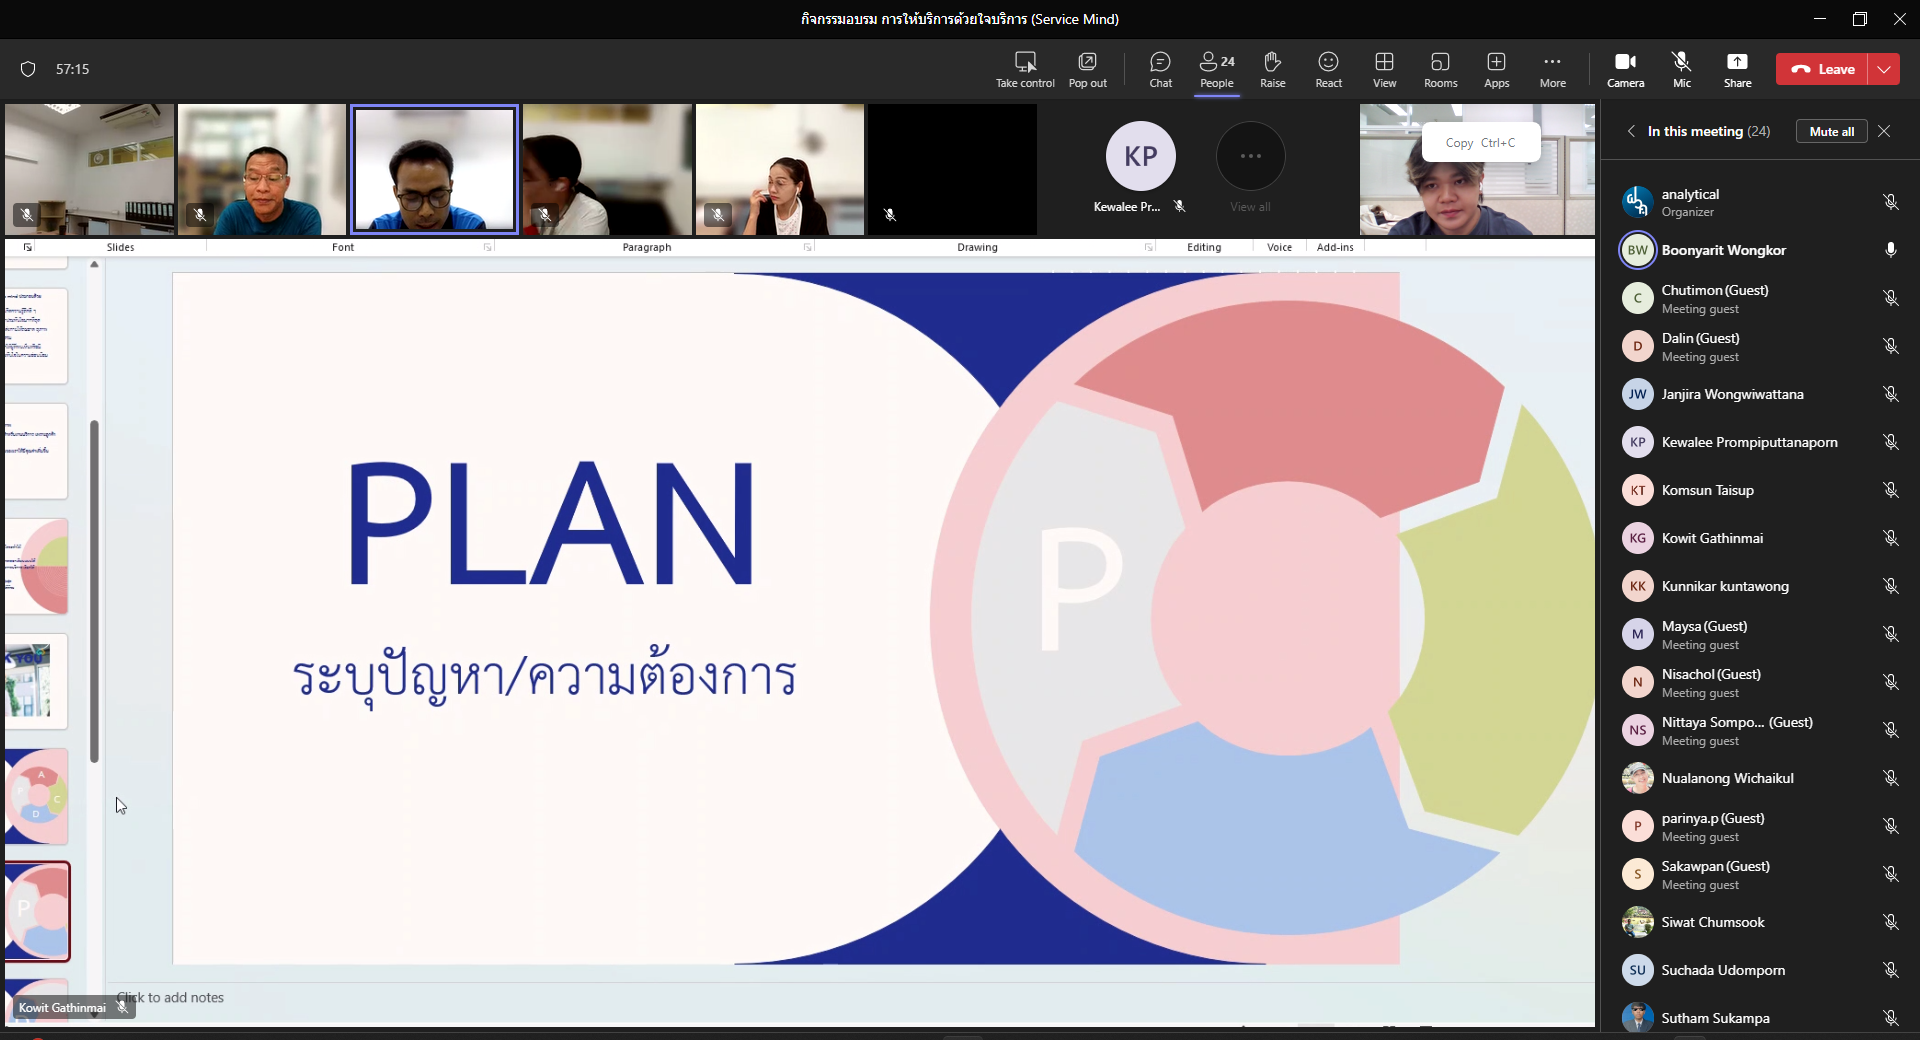The height and width of the screenshot is (1040, 1920).
Task: Click View all participants overflow circle
Action: coord(1250,156)
